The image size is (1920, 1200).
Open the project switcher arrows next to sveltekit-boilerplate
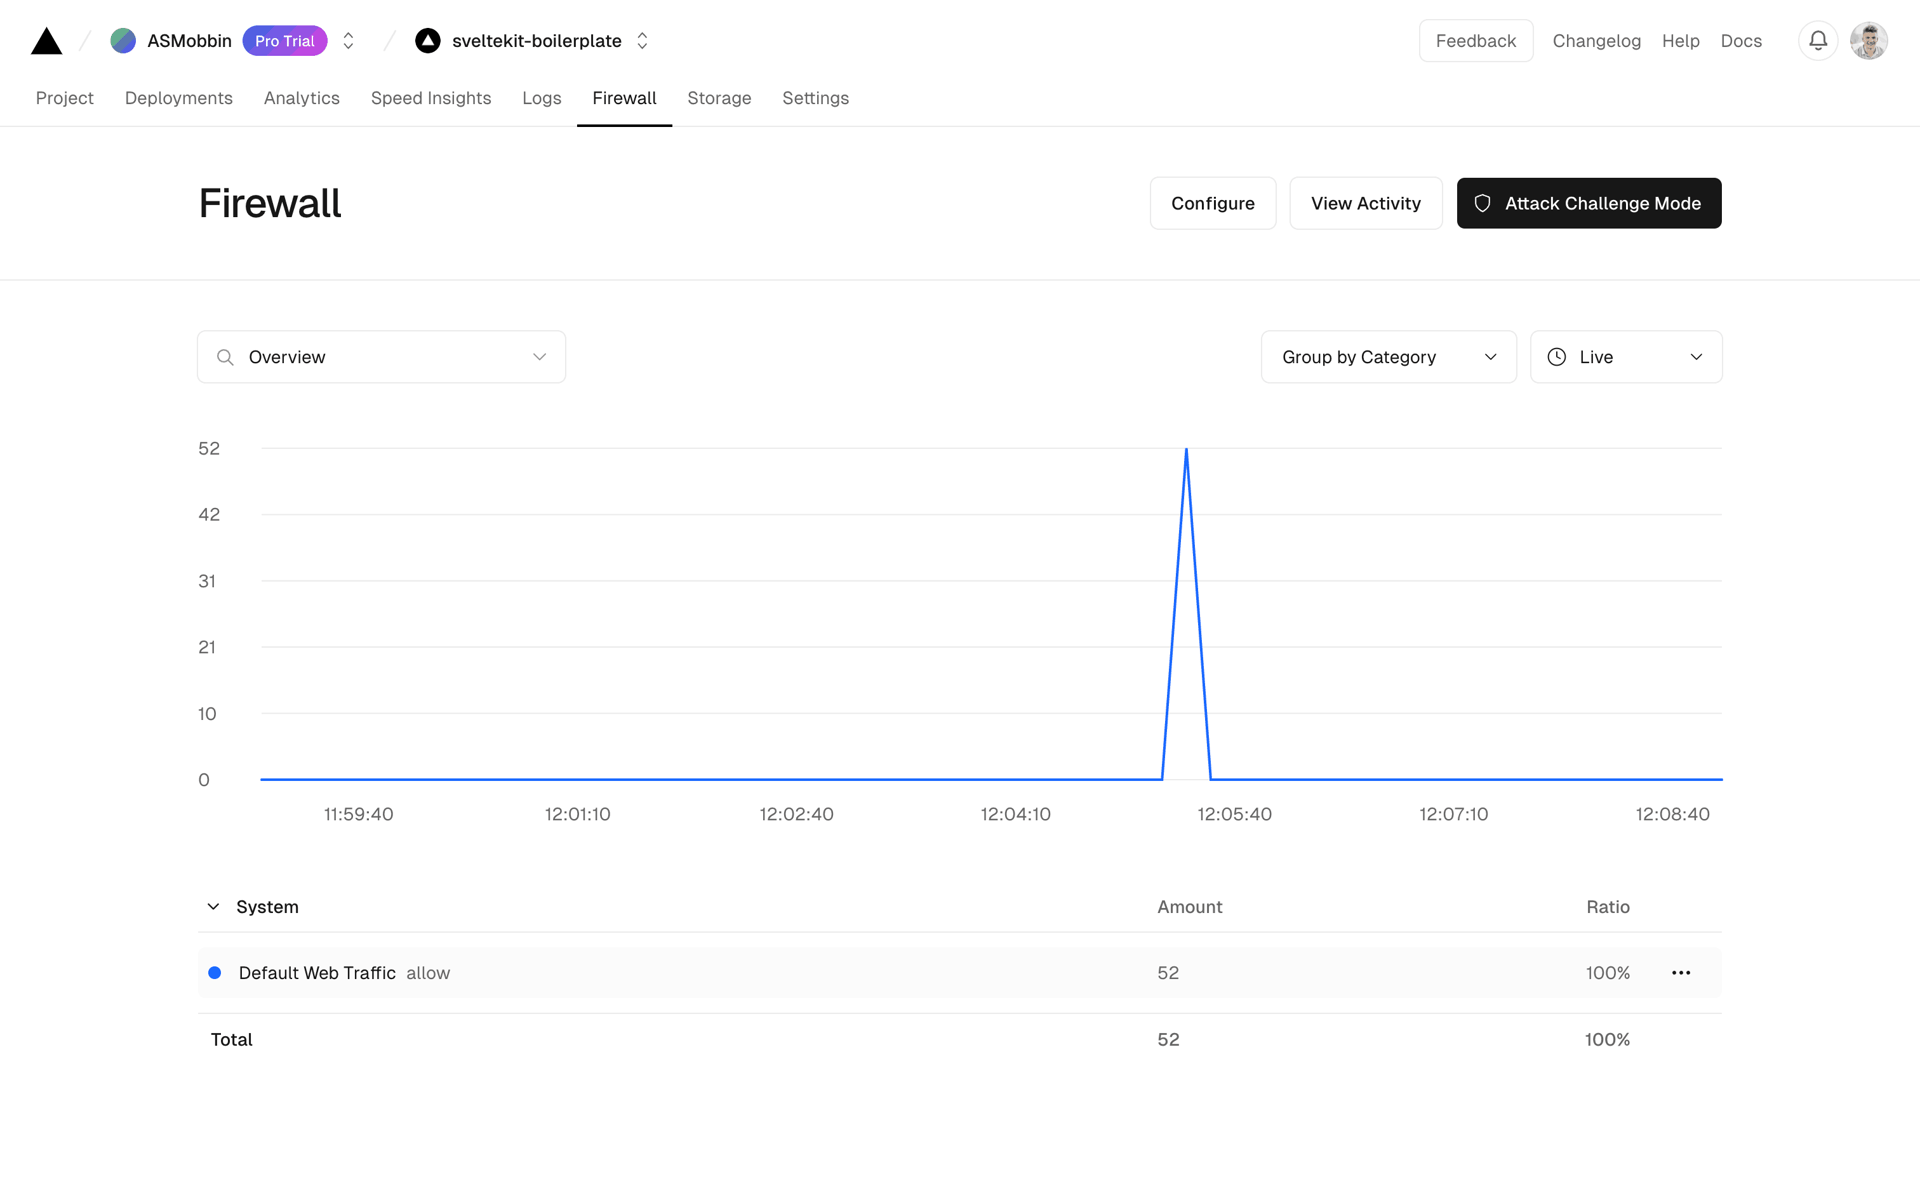pyautogui.click(x=642, y=41)
